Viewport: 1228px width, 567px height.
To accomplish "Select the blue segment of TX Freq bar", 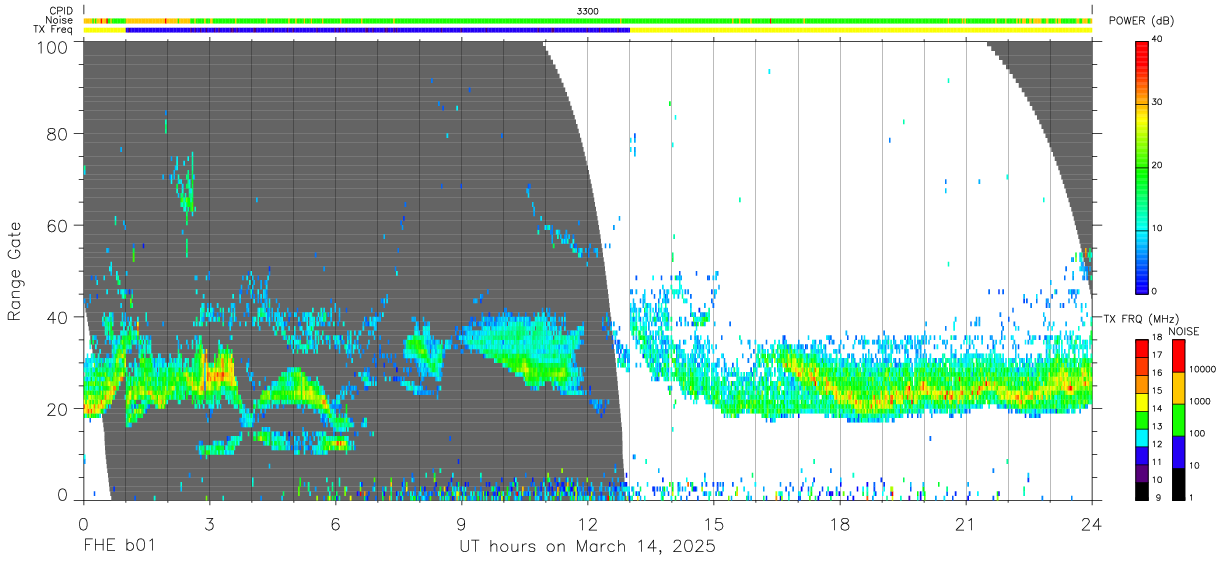I will pos(378,30).
